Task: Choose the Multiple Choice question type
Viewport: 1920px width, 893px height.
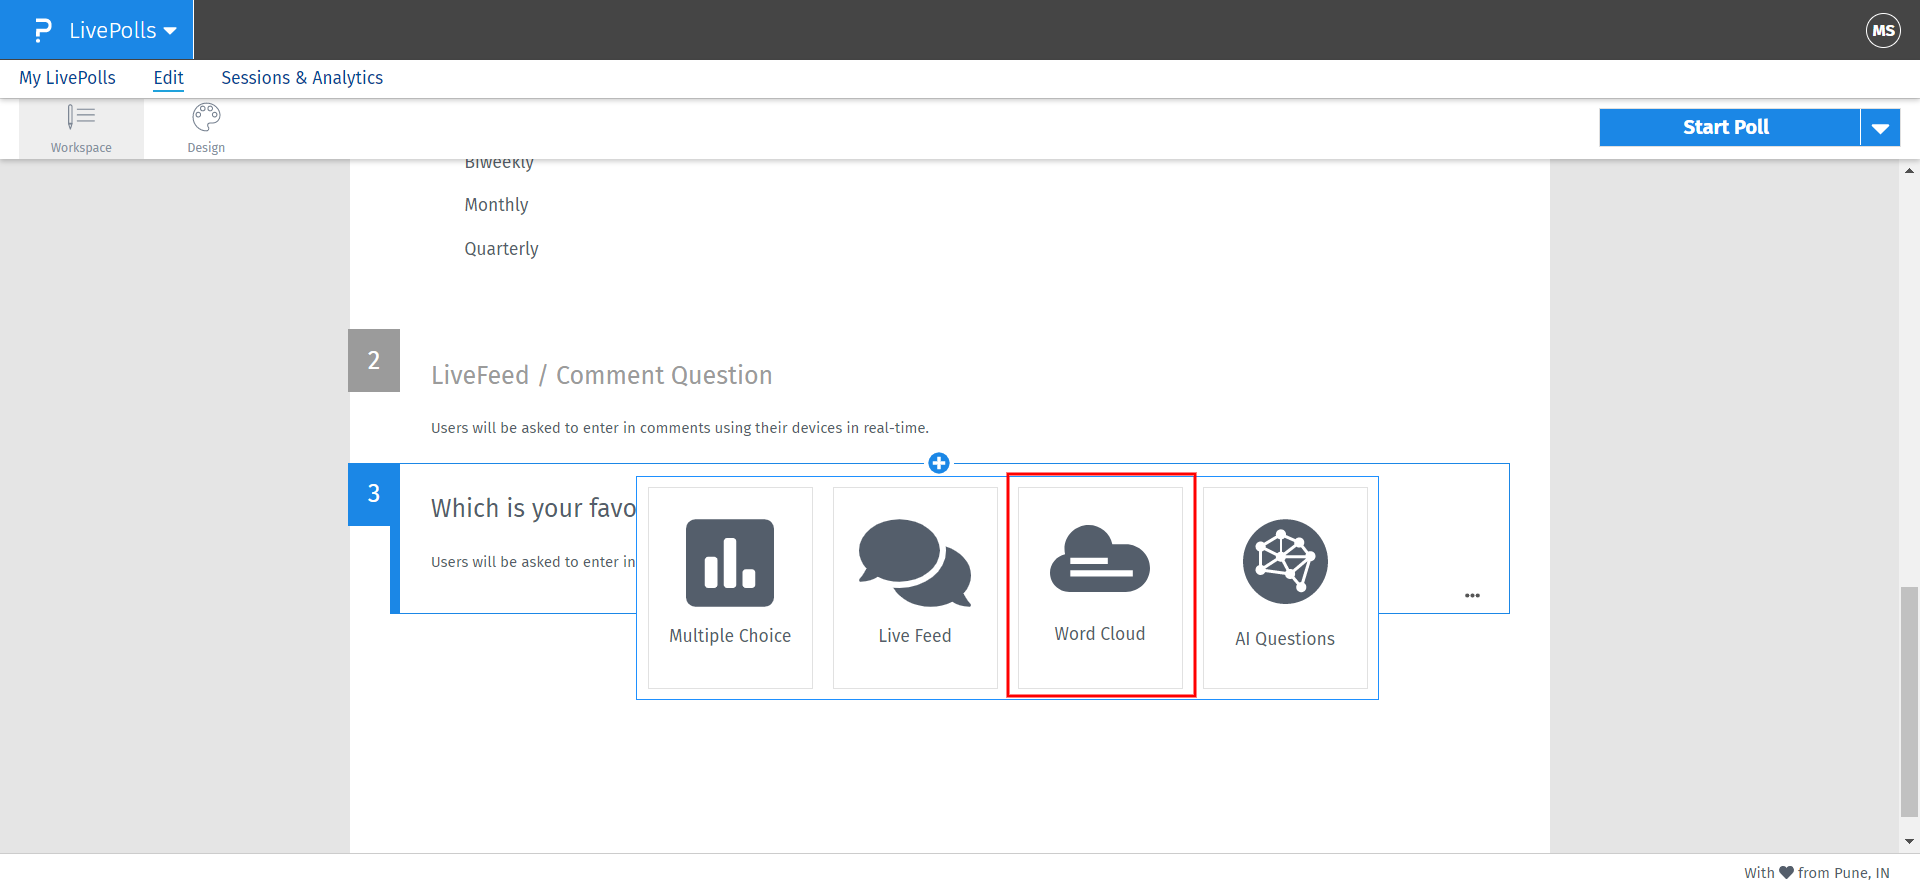Action: pos(730,588)
